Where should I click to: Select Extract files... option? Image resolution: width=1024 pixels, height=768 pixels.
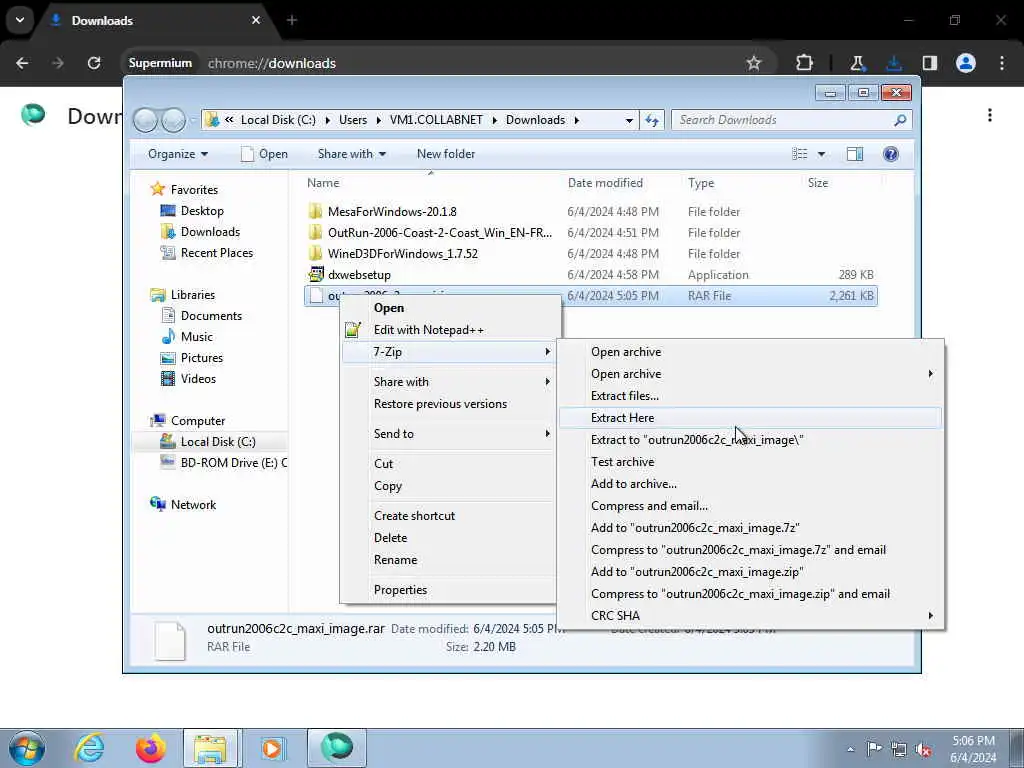750,396
